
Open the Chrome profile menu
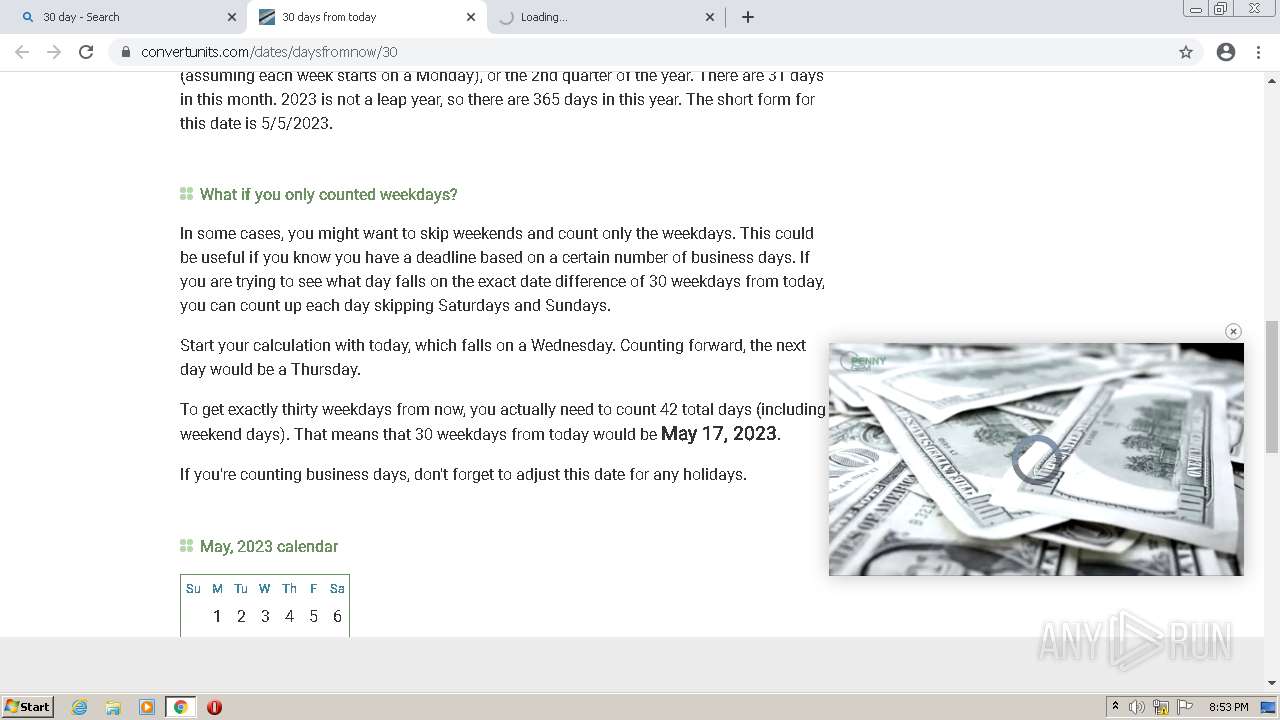tap(1226, 52)
